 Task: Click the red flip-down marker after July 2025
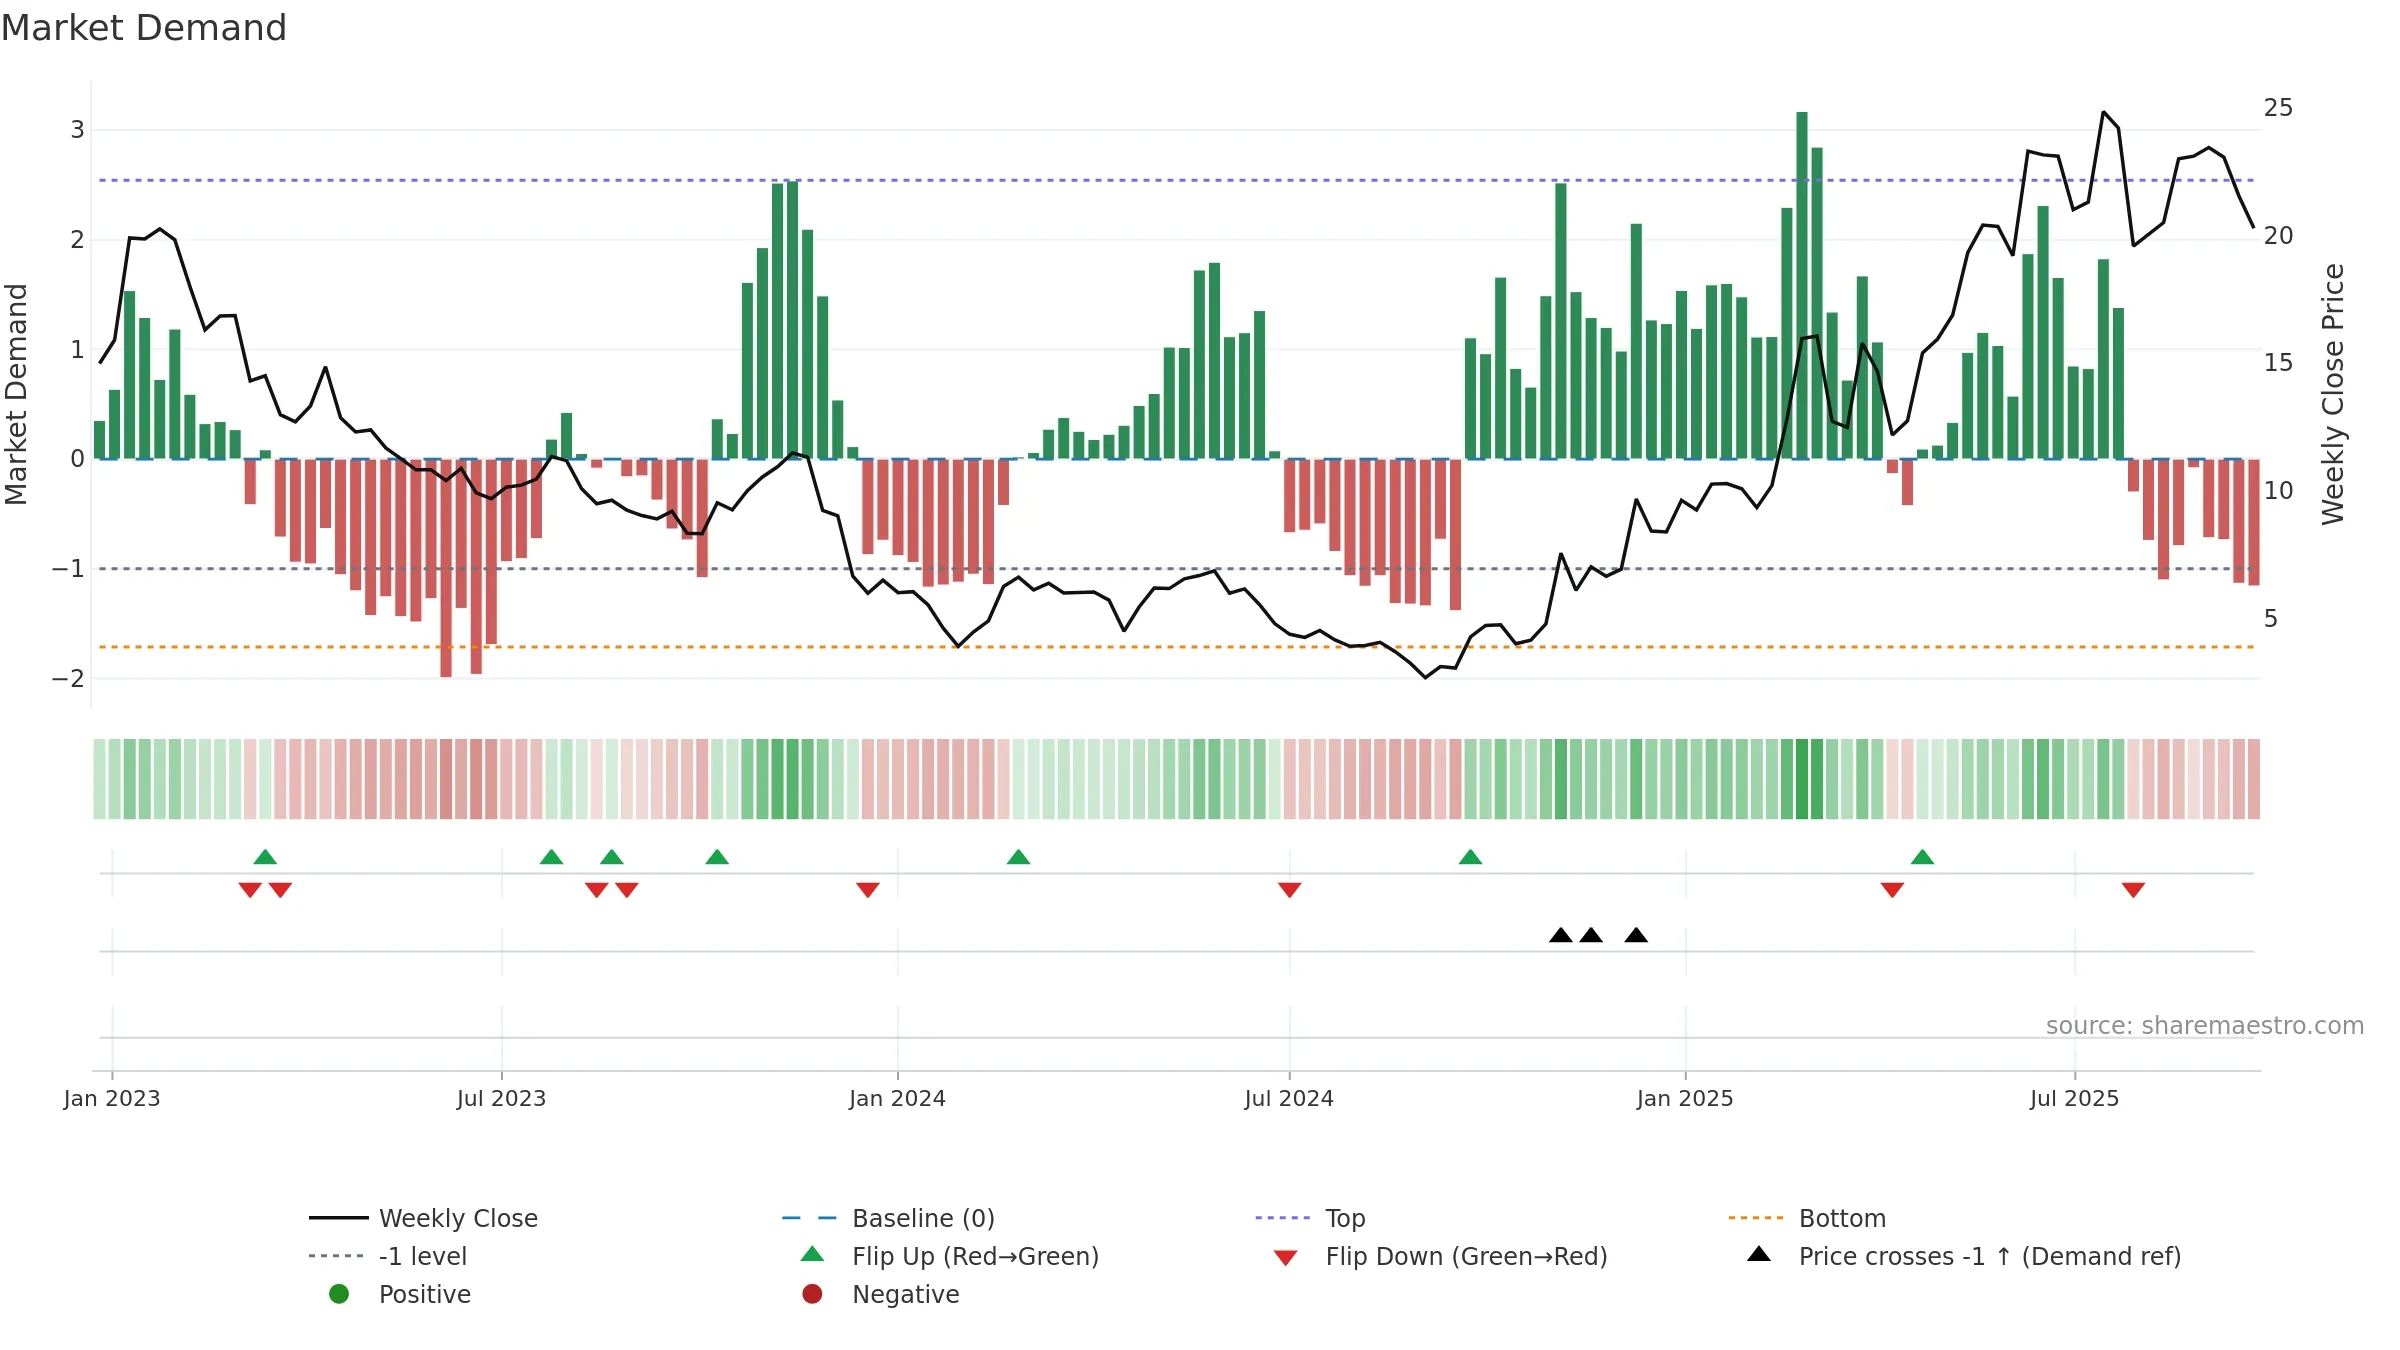(x=2133, y=890)
